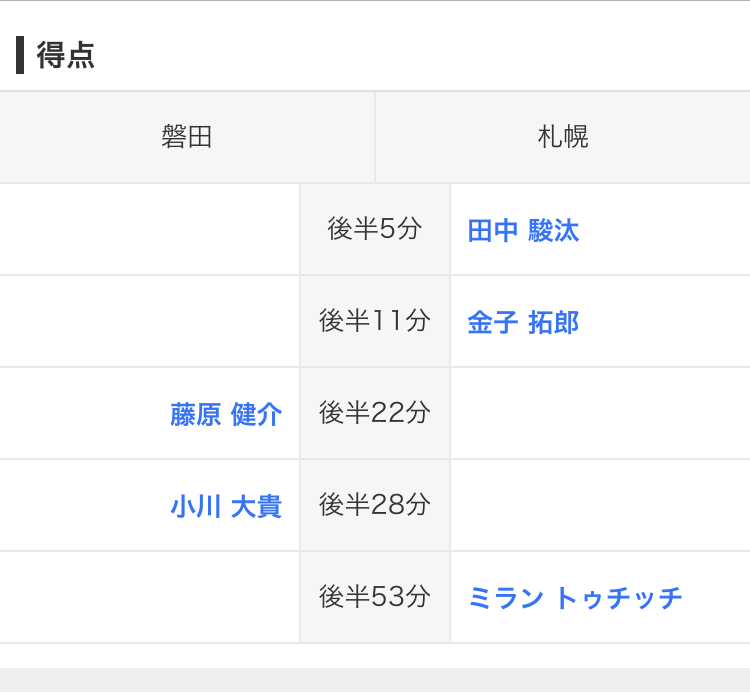Click the 得点 section heading
The width and height of the screenshot is (750, 693).
pyautogui.click(x=66, y=55)
